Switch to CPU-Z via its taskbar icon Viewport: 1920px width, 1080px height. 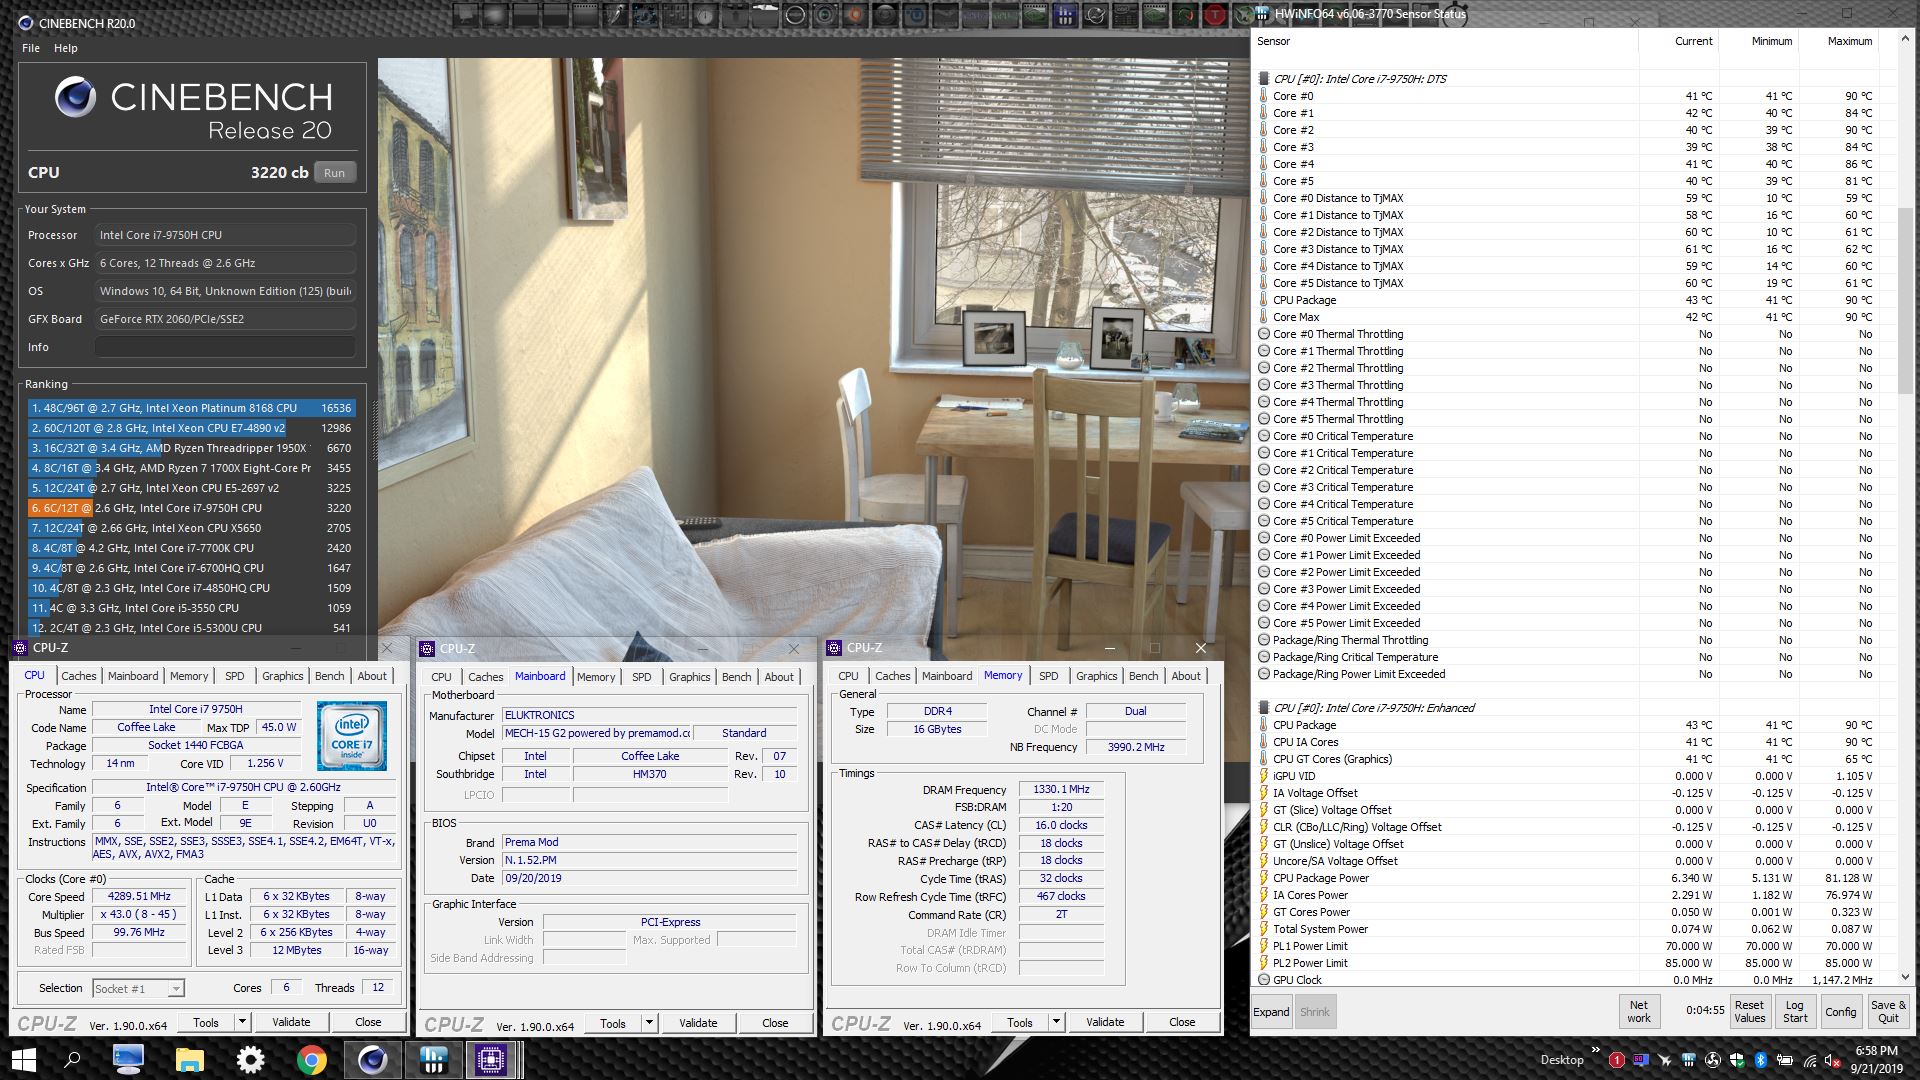coord(491,1059)
